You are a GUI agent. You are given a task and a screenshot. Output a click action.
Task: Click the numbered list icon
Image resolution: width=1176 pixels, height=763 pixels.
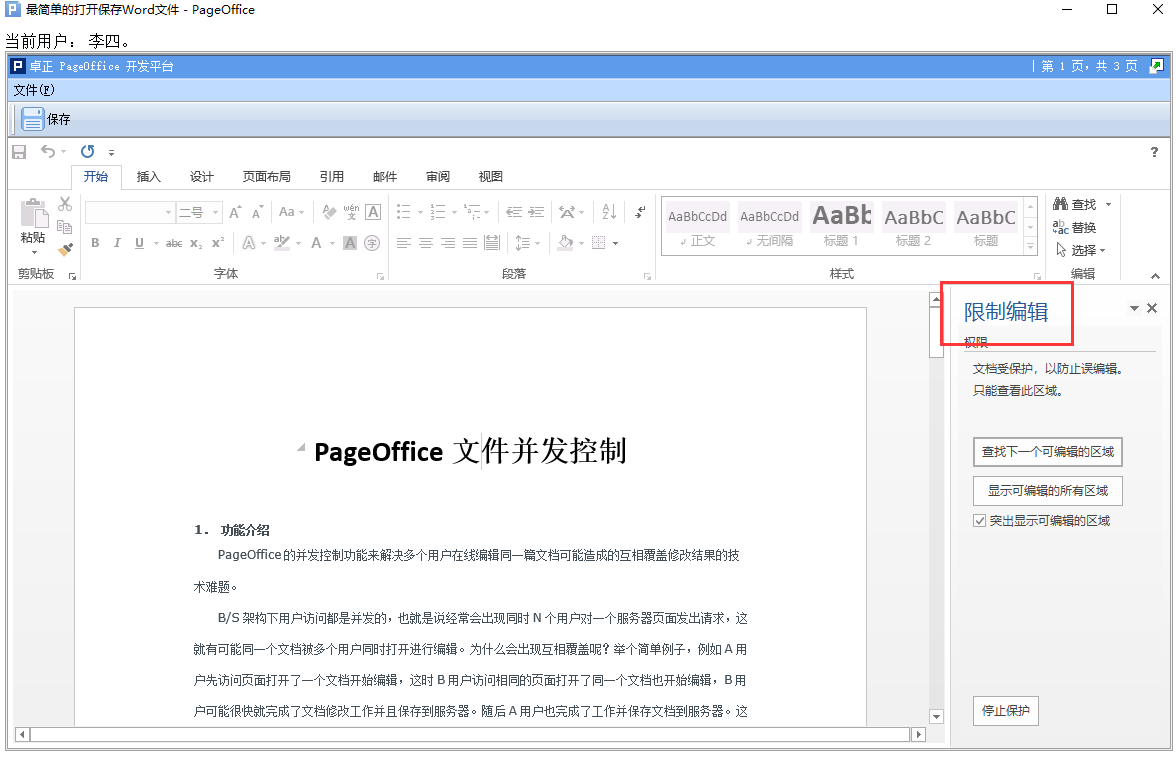click(x=437, y=212)
